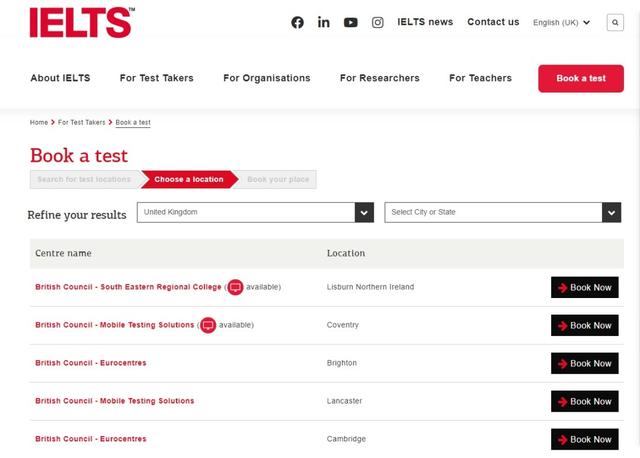Screen dimensions: 640x458
Task: Open the For Teachers menu
Action: point(480,78)
